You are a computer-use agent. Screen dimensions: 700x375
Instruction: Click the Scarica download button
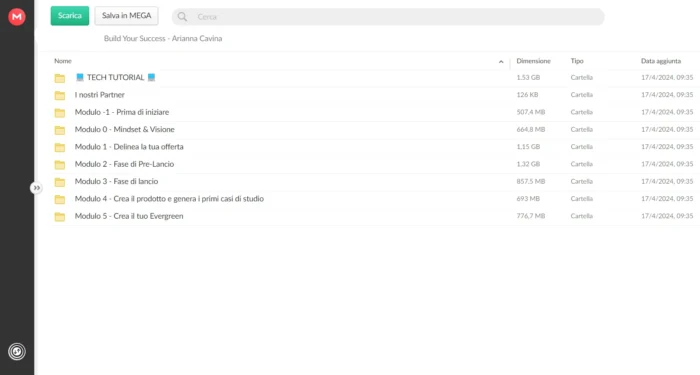(70, 16)
